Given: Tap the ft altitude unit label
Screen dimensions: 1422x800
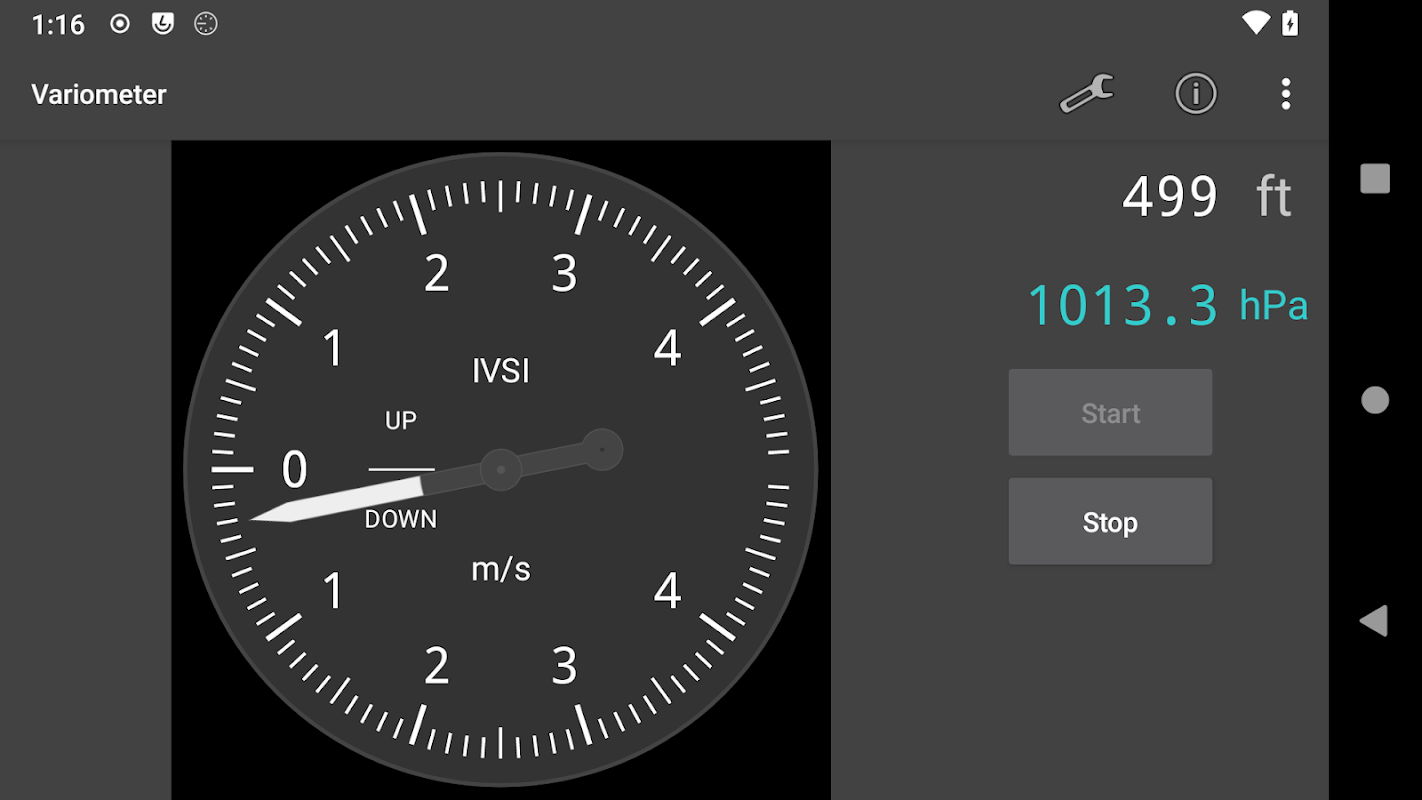Looking at the screenshot, I should [x=1274, y=196].
